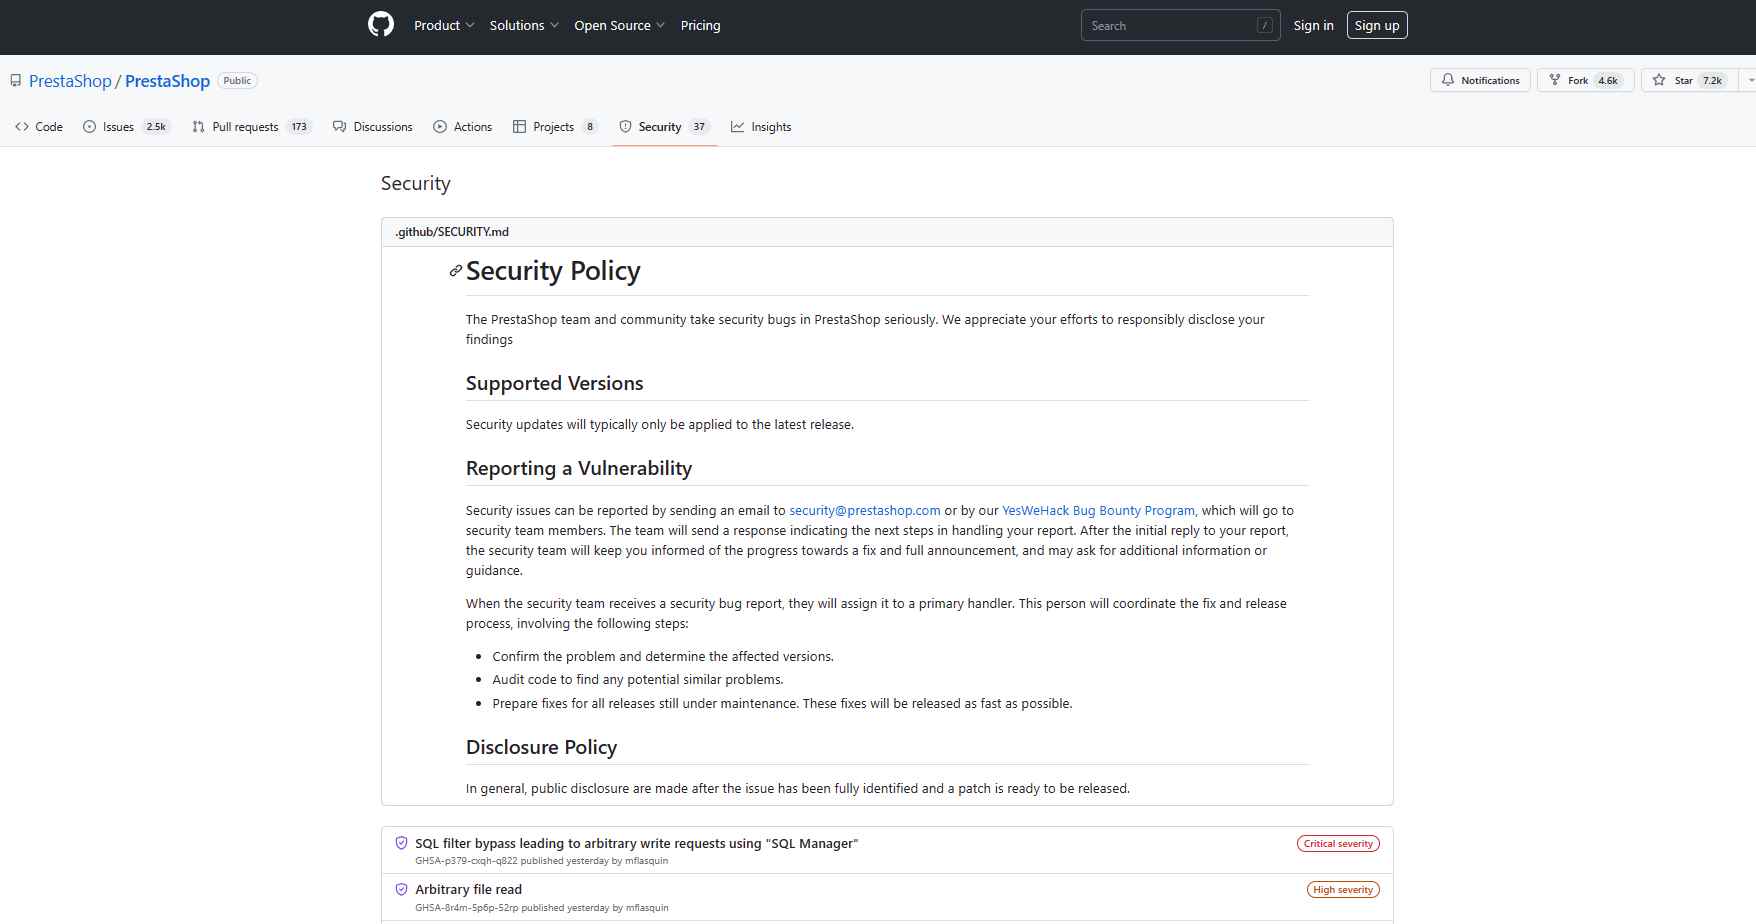Click the High severity label
The image size is (1756, 924).
(x=1343, y=890)
